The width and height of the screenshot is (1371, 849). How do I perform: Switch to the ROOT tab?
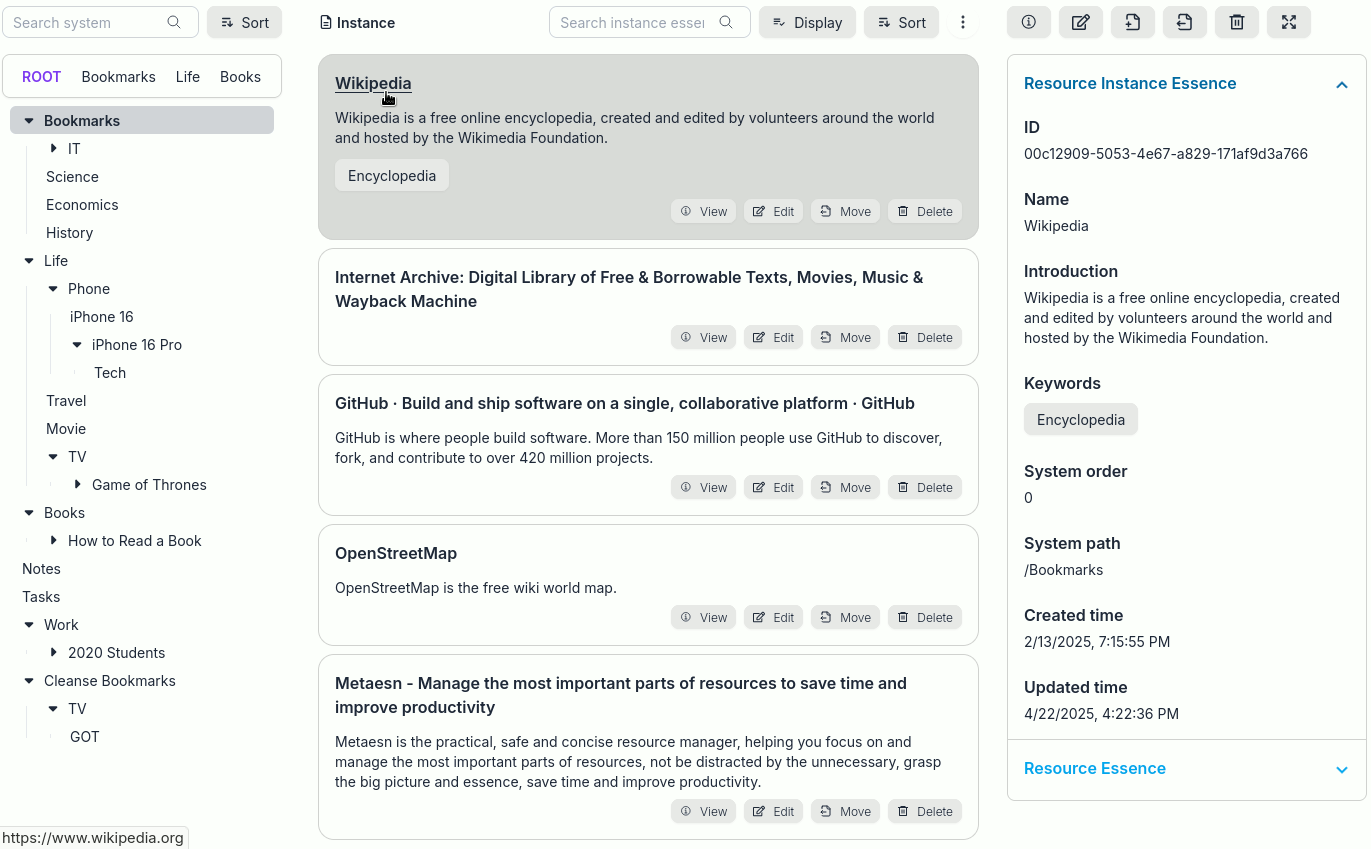click(x=42, y=76)
